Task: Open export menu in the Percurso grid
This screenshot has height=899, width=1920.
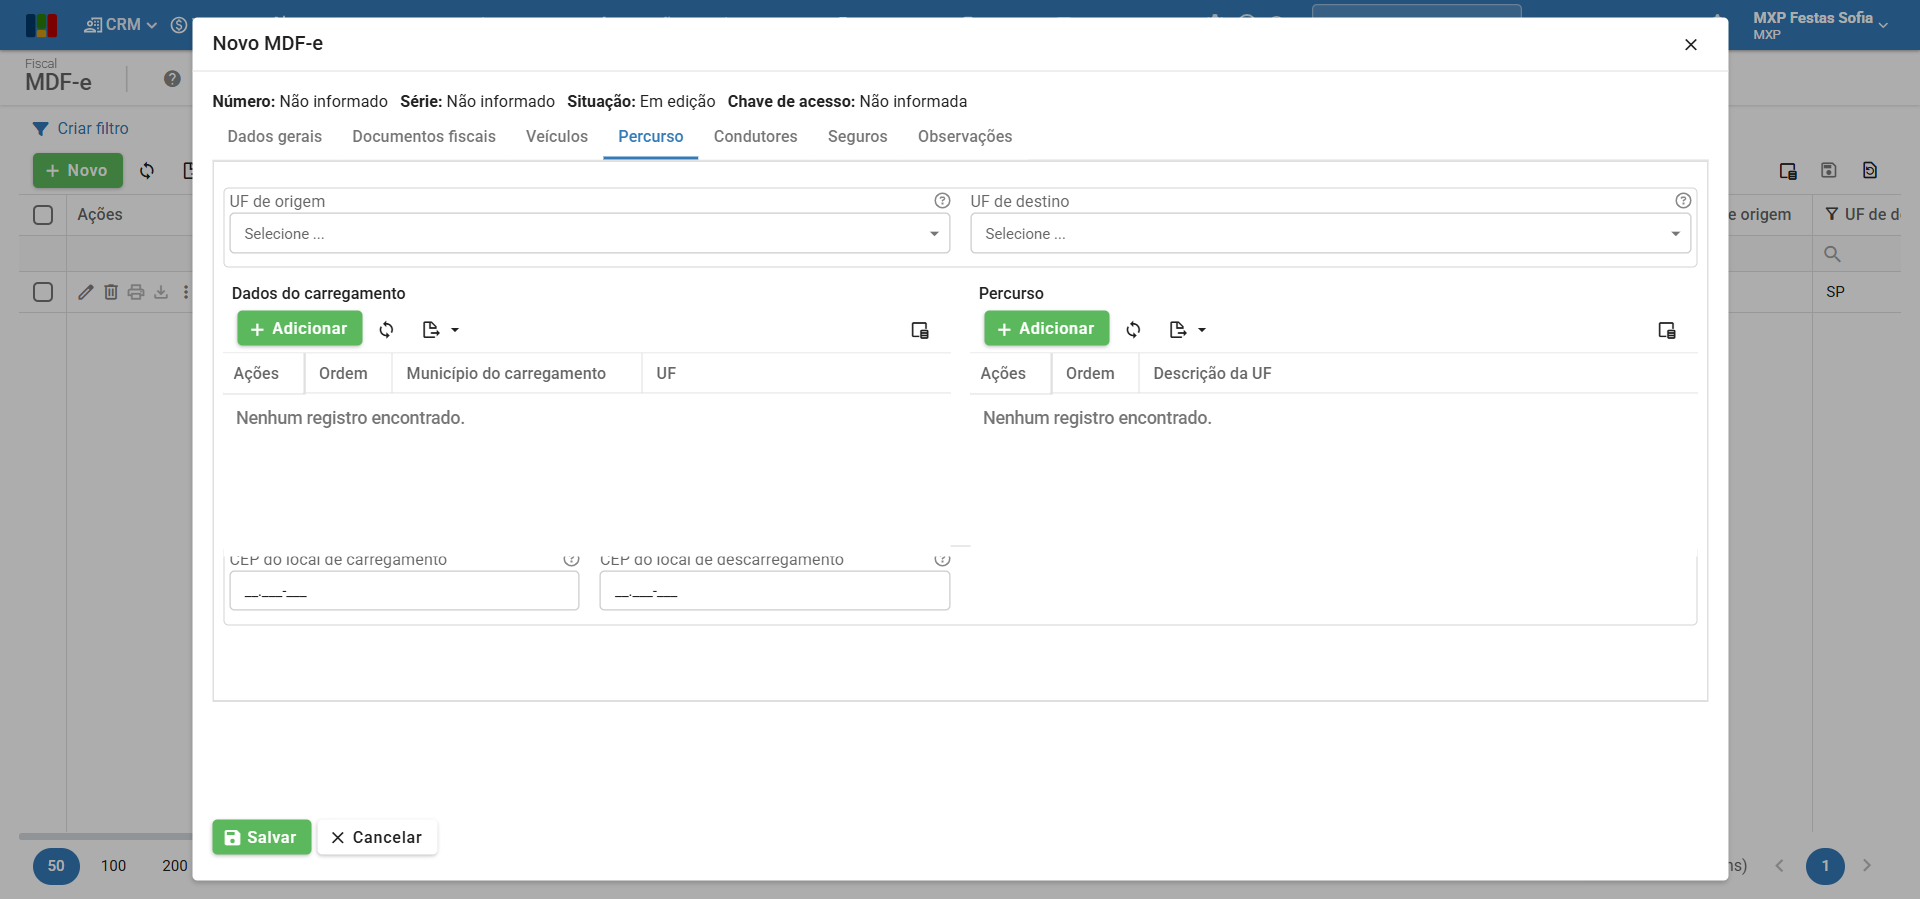Action: [1188, 329]
